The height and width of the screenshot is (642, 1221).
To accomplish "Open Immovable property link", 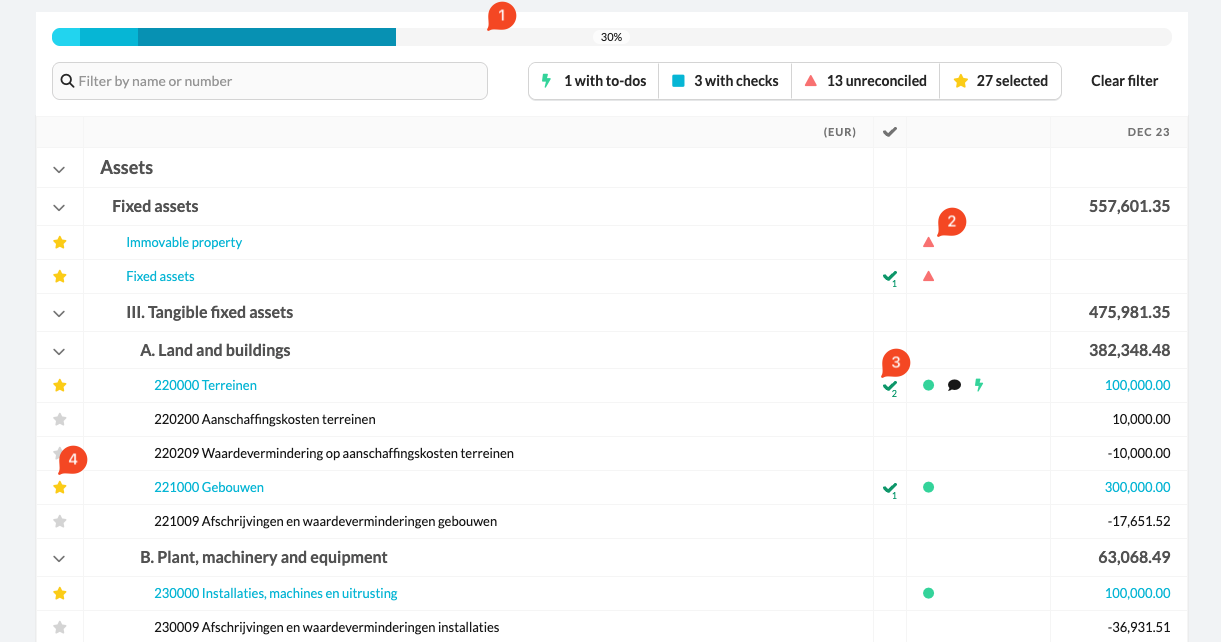I will [184, 242].
